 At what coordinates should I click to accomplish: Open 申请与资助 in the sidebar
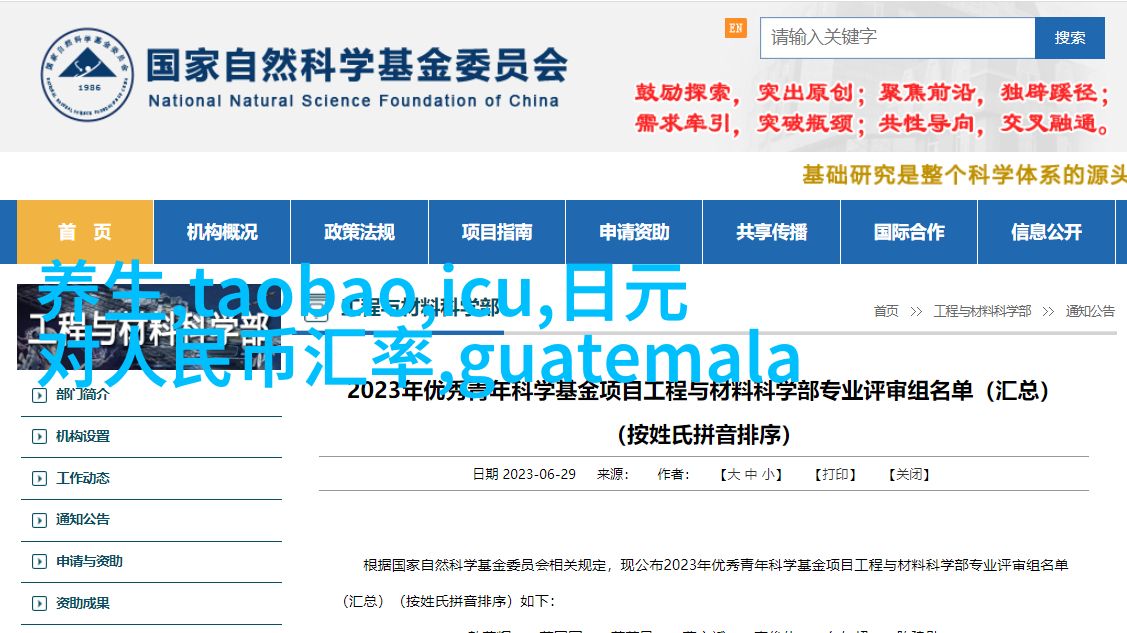click(89, 561)
